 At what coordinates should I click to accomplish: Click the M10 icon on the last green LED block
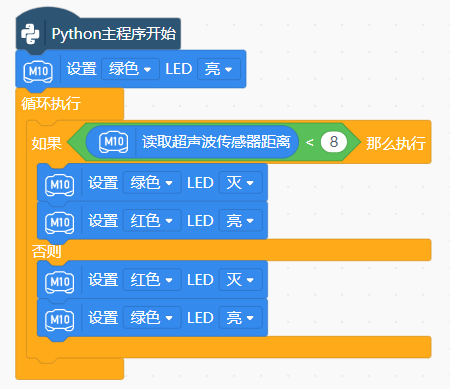coord(60,320)
